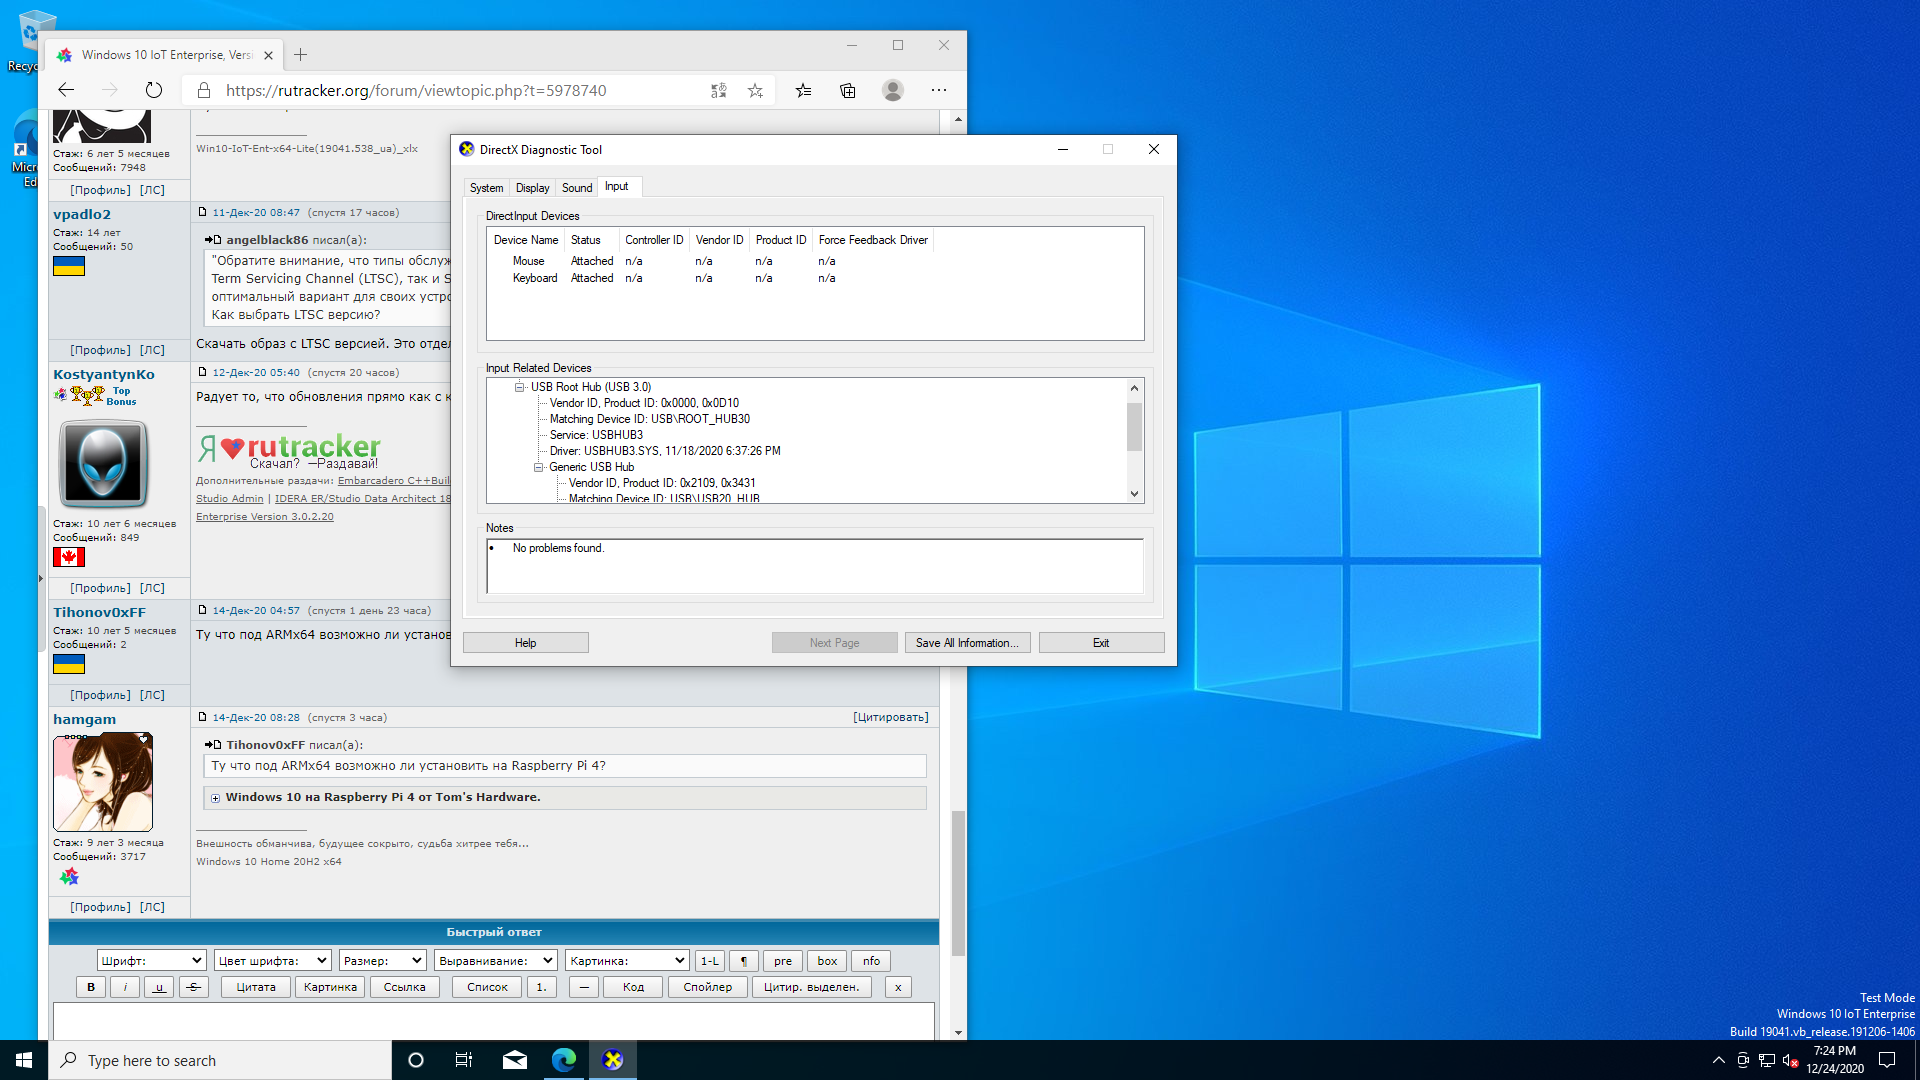This screenshot has height=1080, width=1920.
Task: Open the Recycle Bin desktop icon
Action: (x=30, y=40)
